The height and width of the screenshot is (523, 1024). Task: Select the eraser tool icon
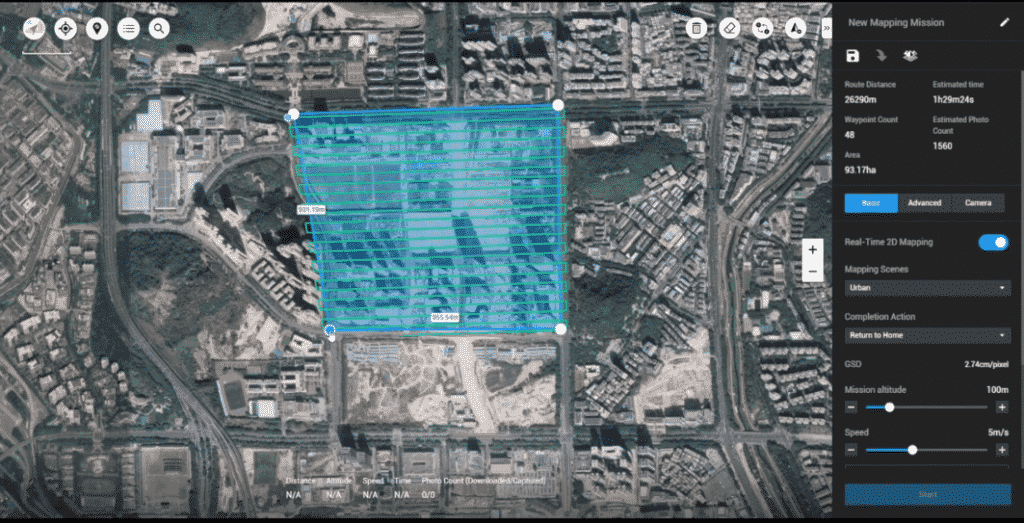click(x=729, y=28)
